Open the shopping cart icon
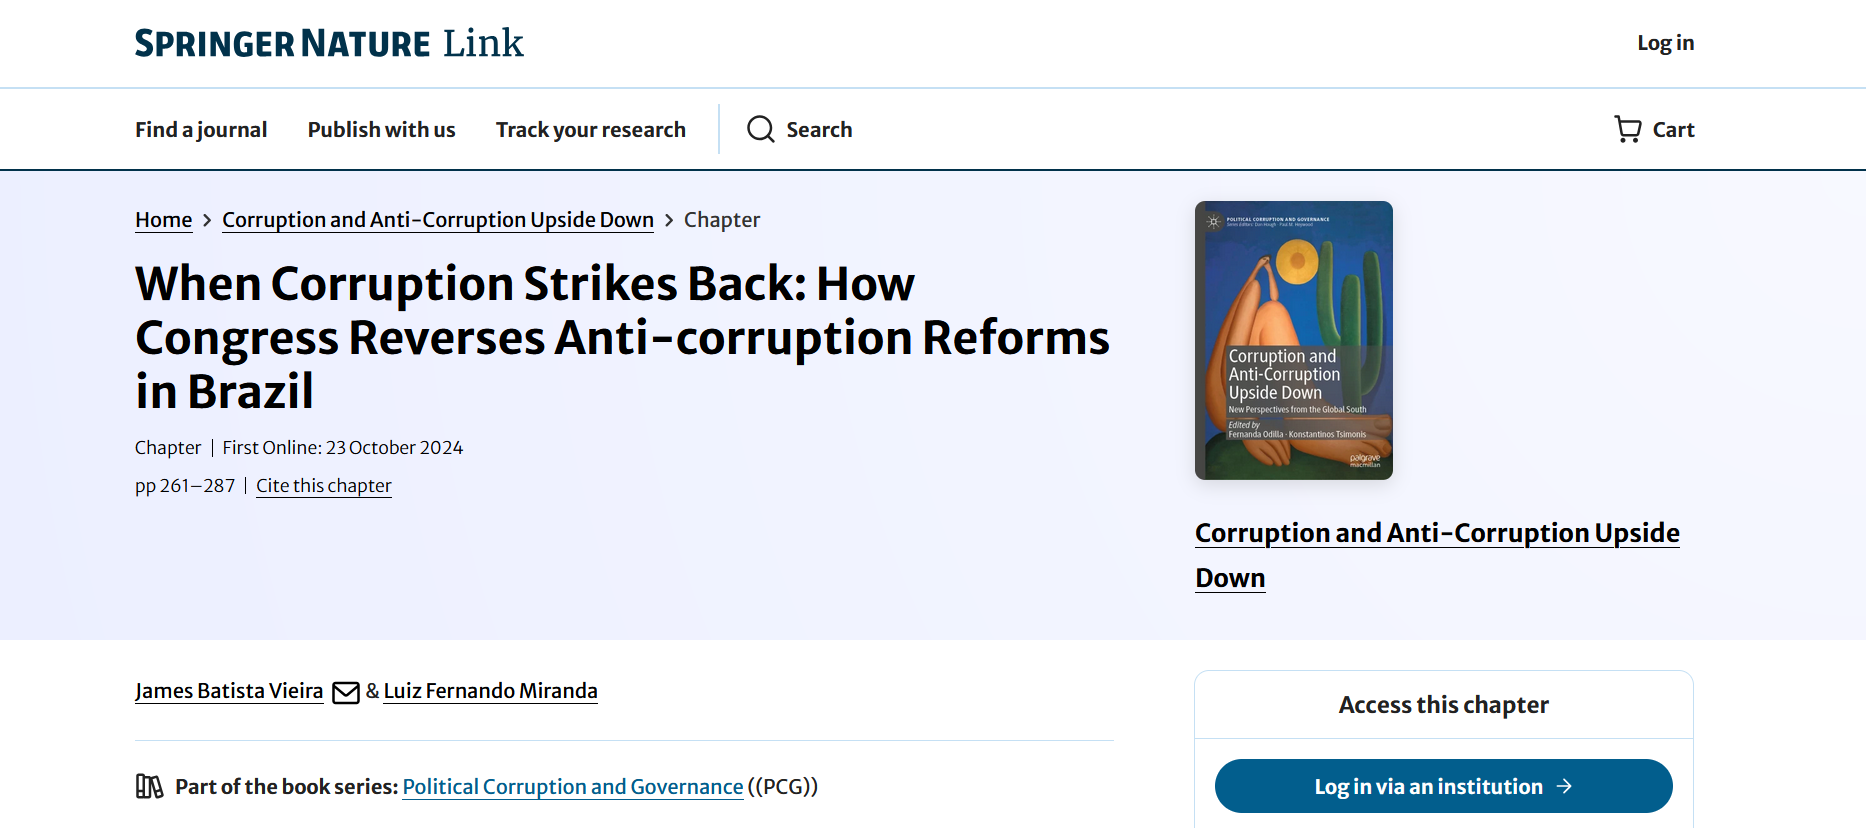 tap(1628, 129)
